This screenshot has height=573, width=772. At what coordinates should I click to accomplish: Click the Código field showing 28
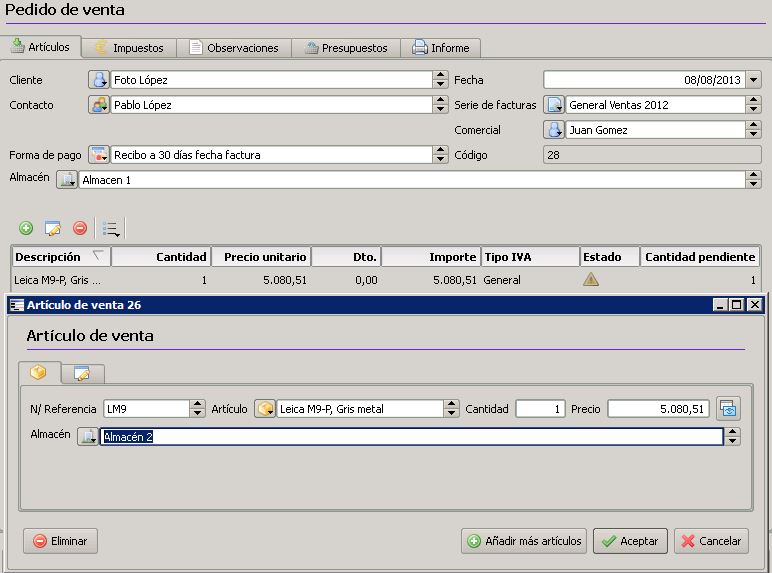[x=652, y=155]
